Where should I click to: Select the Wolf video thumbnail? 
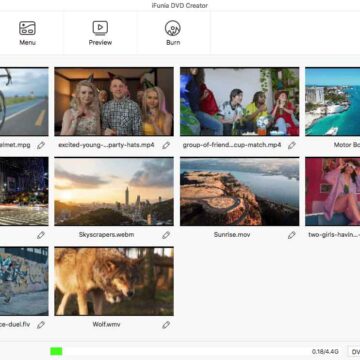(114, 281)
